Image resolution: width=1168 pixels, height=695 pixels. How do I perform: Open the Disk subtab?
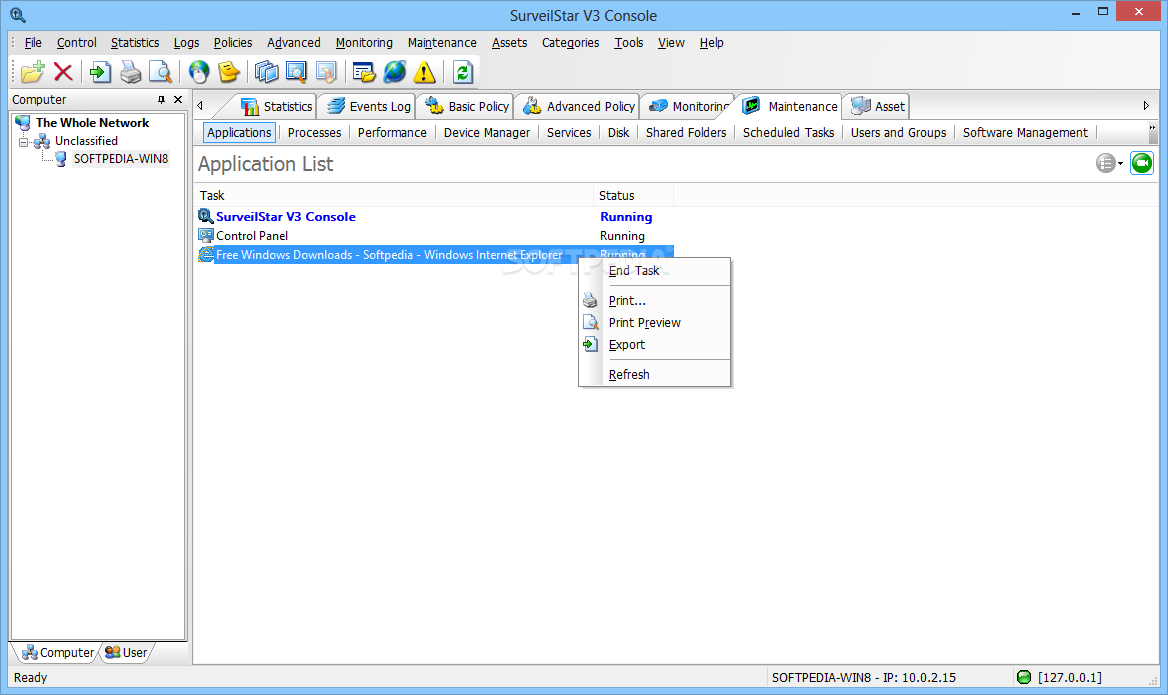[x=618, y=133]
